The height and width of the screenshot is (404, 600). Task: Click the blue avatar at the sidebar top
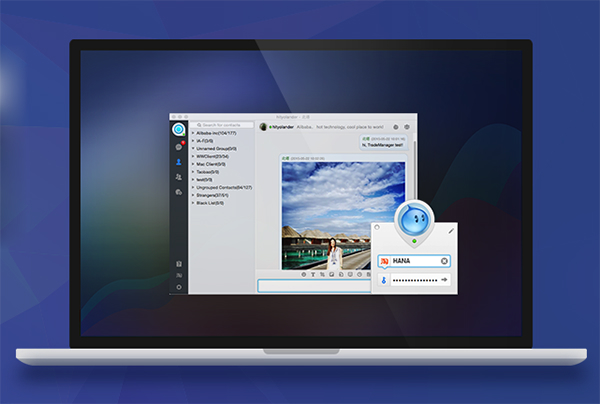pos(178,128)
